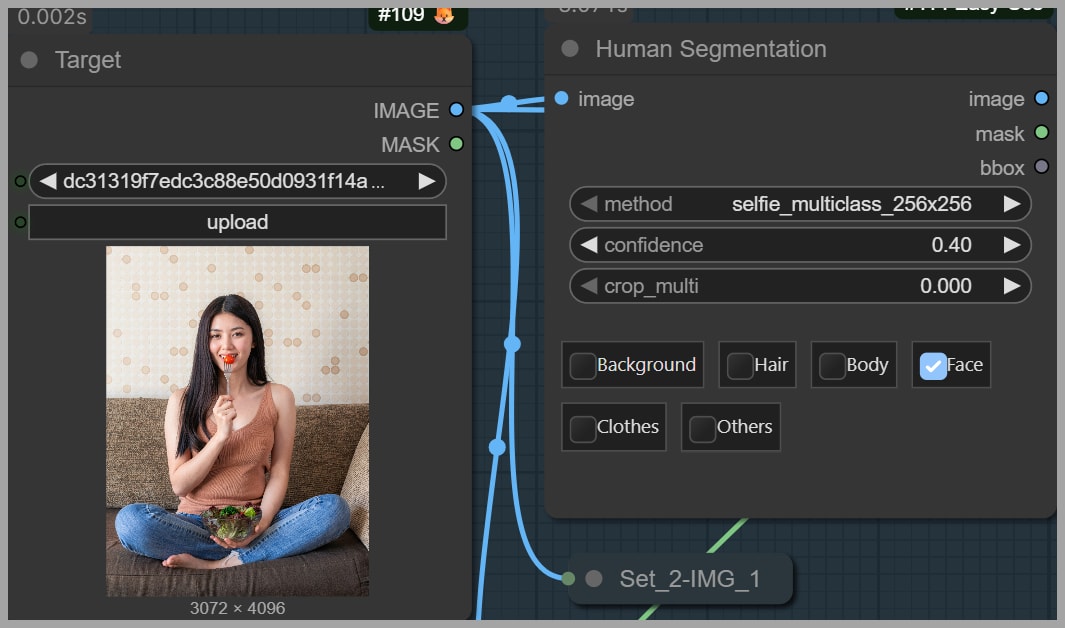Click the Target node IMAGE output port
Screen dimensions: 1065x628
456,110
